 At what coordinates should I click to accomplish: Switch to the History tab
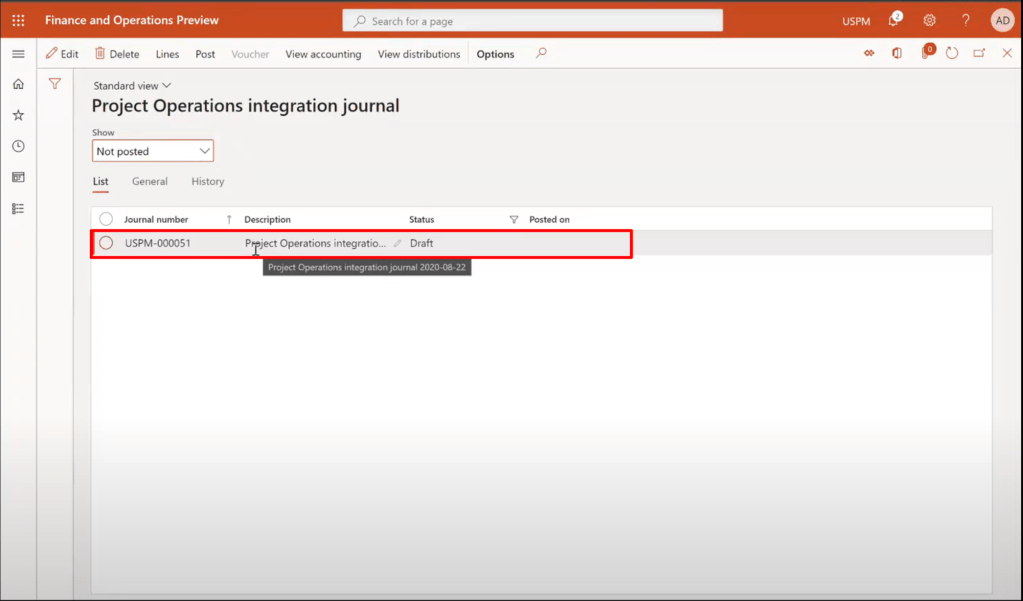point(208,182)
